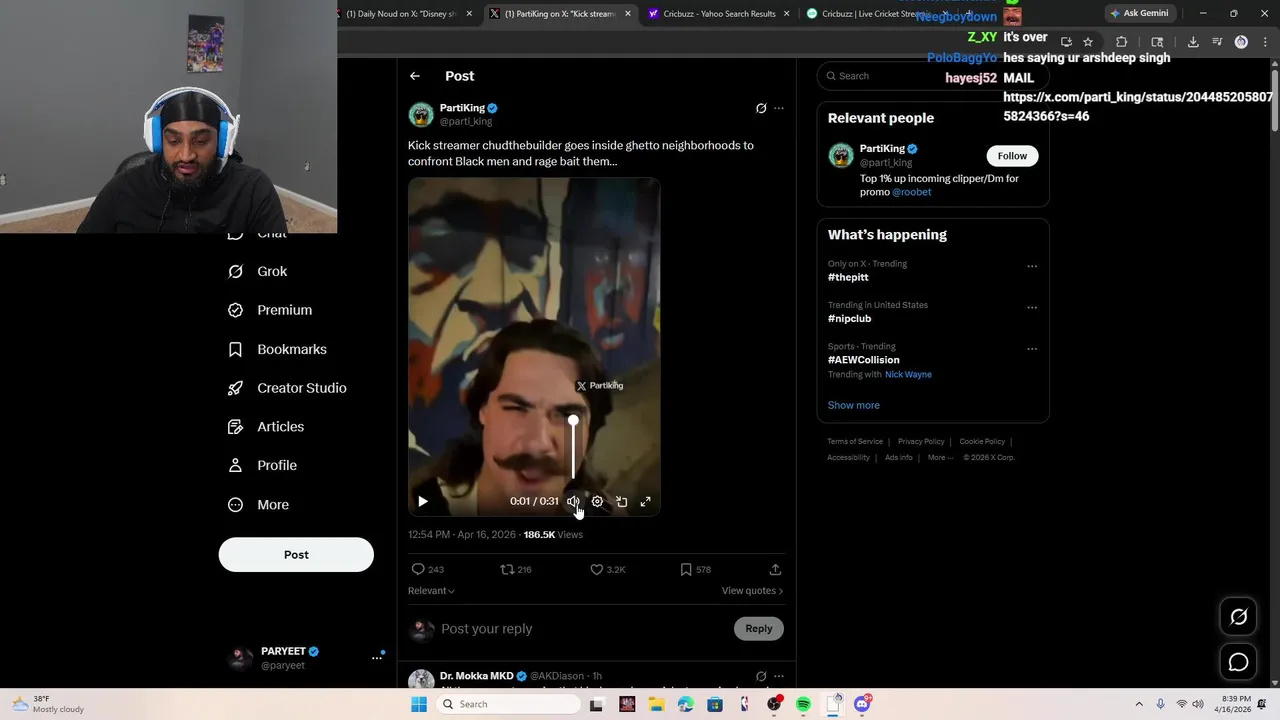Expand the video to fullscreen
Screen dimensions: 1280x720
click(645, 501)
